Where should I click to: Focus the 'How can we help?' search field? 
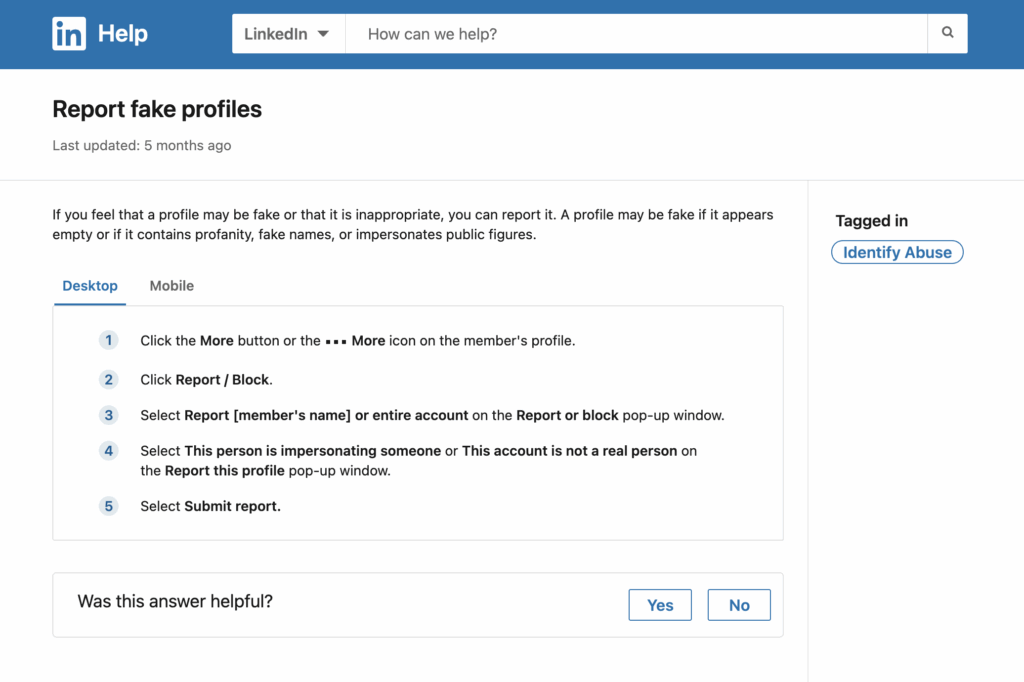click(x=636, y=33)
